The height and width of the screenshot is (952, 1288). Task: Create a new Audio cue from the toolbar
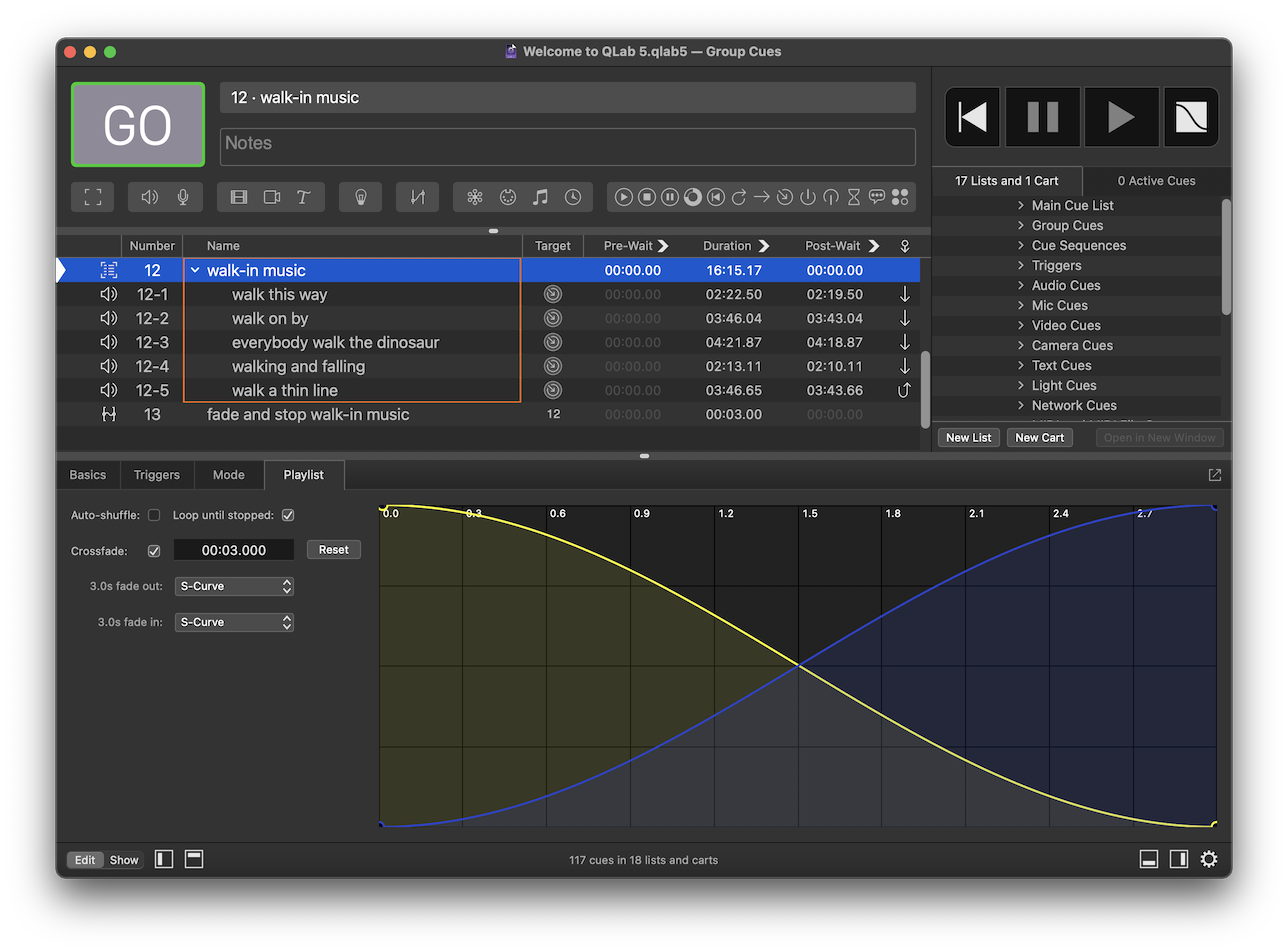(x=150, y=196)
